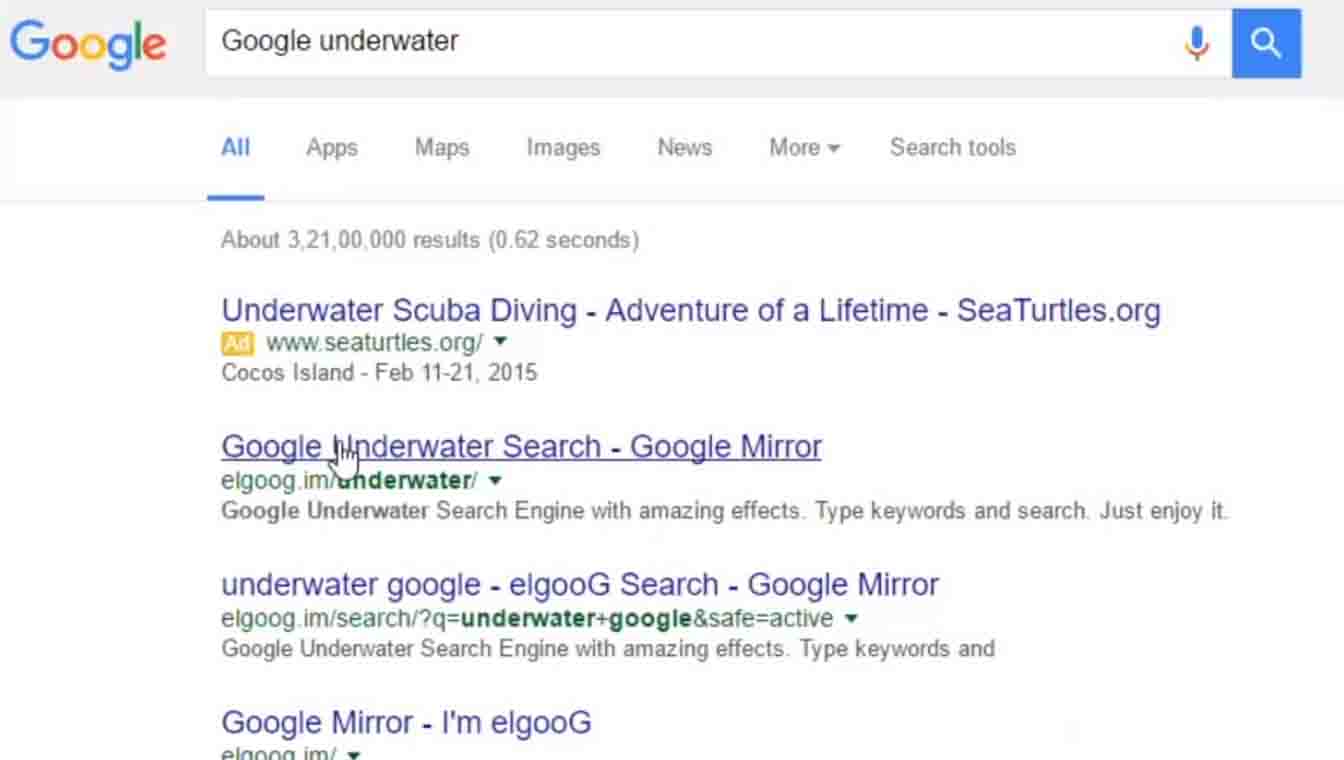Activate voice search microphone icon

1196,43
